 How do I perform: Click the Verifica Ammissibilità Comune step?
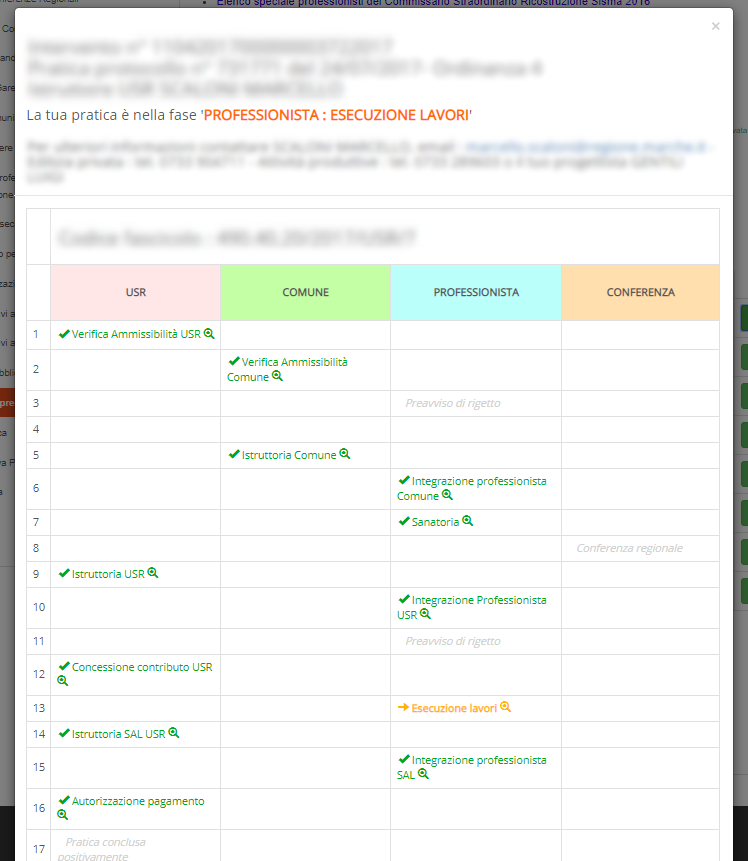287,370
